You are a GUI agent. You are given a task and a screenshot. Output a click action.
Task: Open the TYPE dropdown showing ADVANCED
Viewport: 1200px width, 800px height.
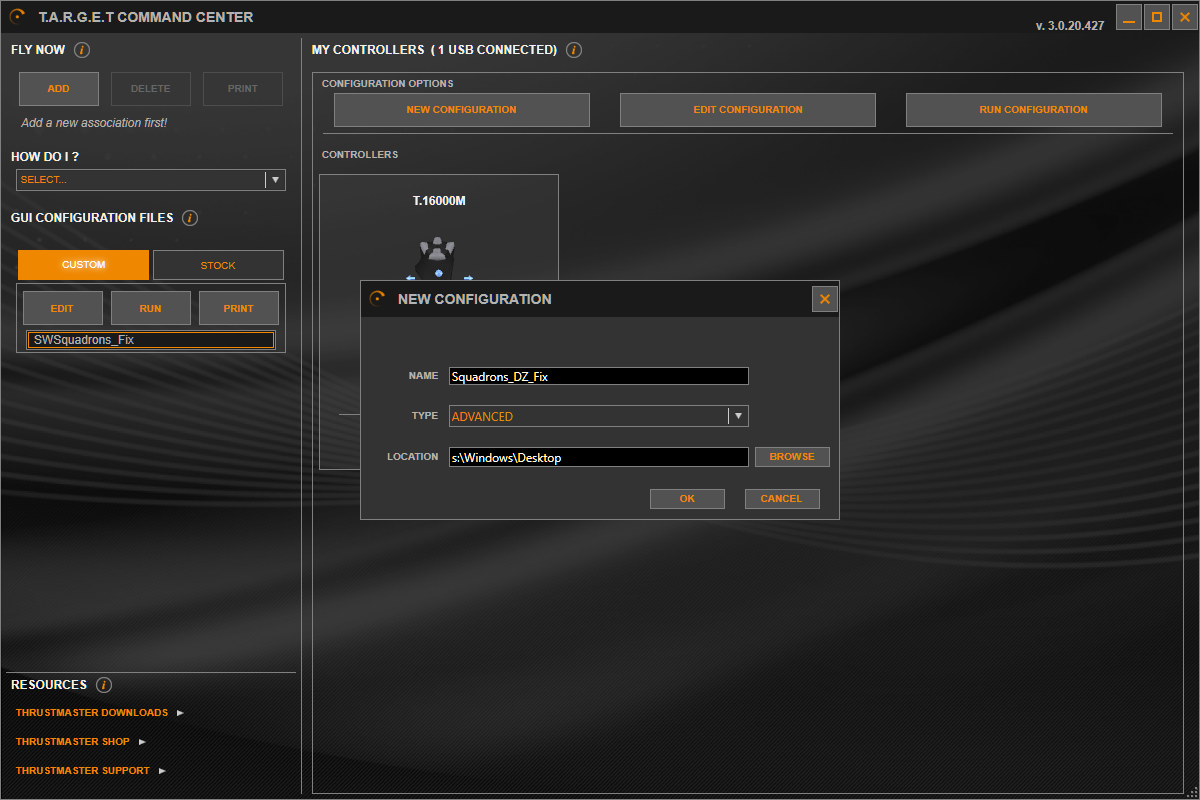coord(599,416)
